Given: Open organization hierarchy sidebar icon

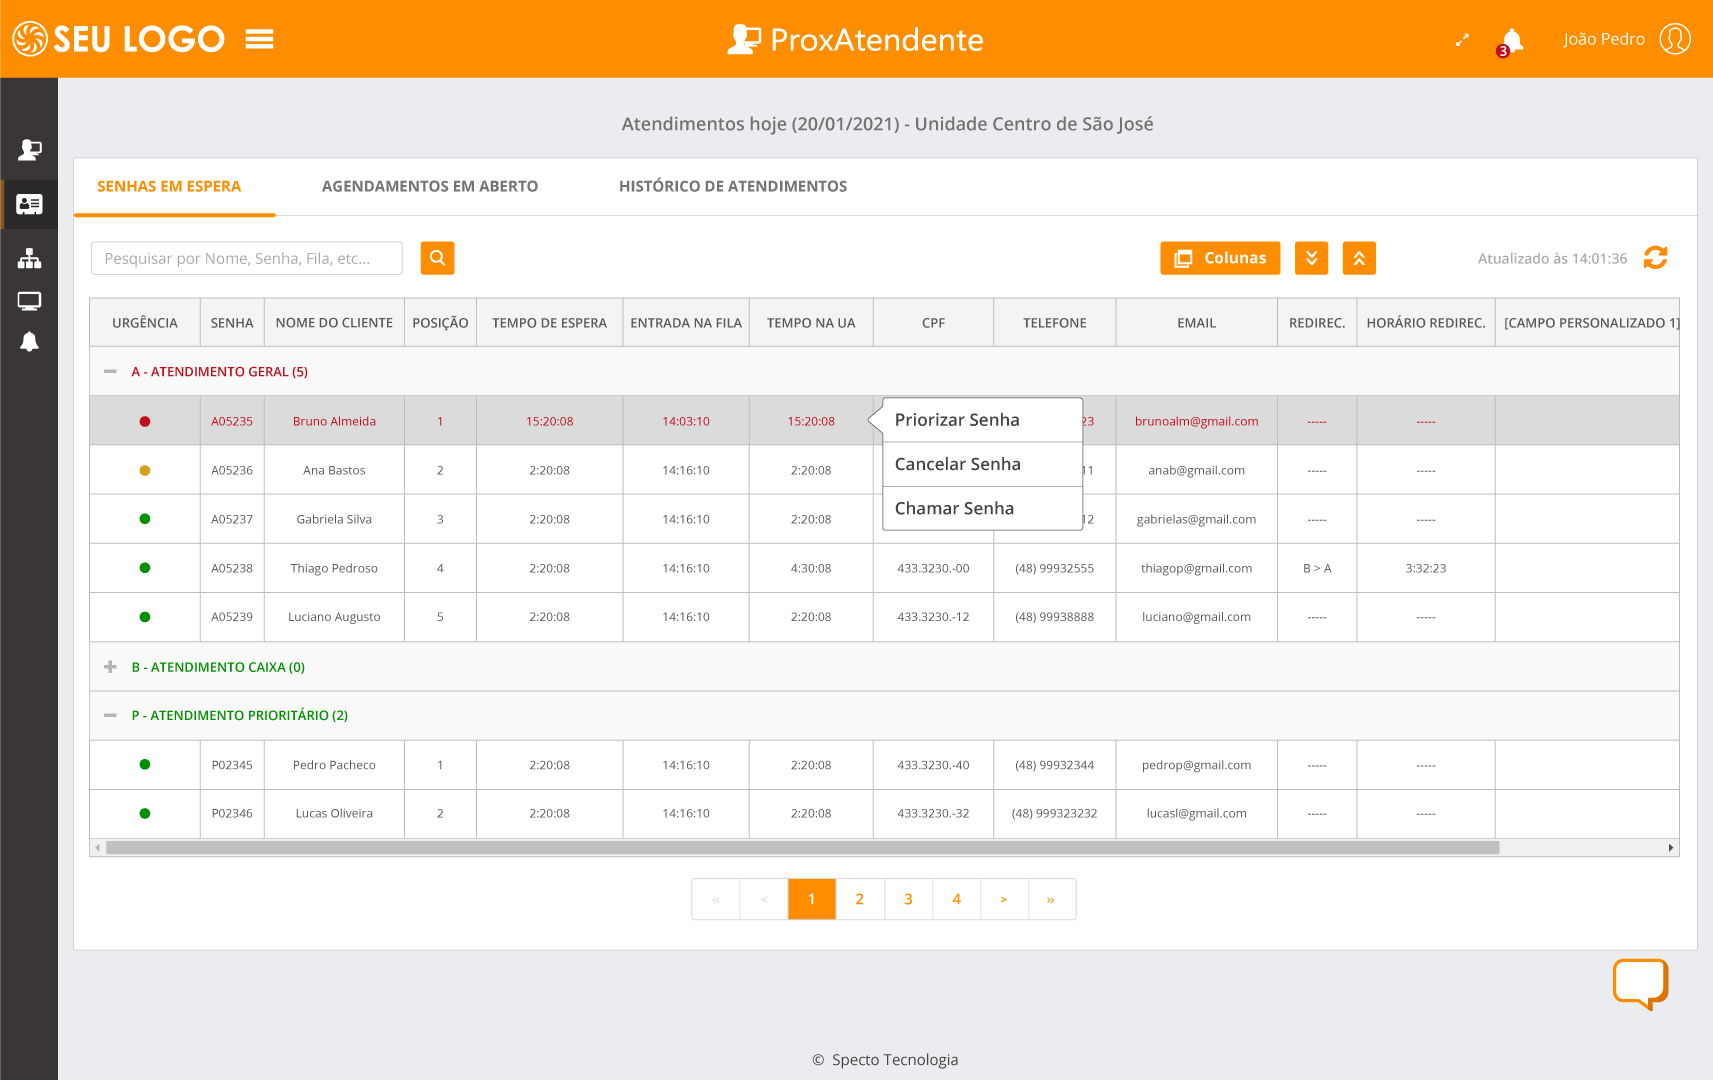Looking at the screenshot, I should point(29,258).
